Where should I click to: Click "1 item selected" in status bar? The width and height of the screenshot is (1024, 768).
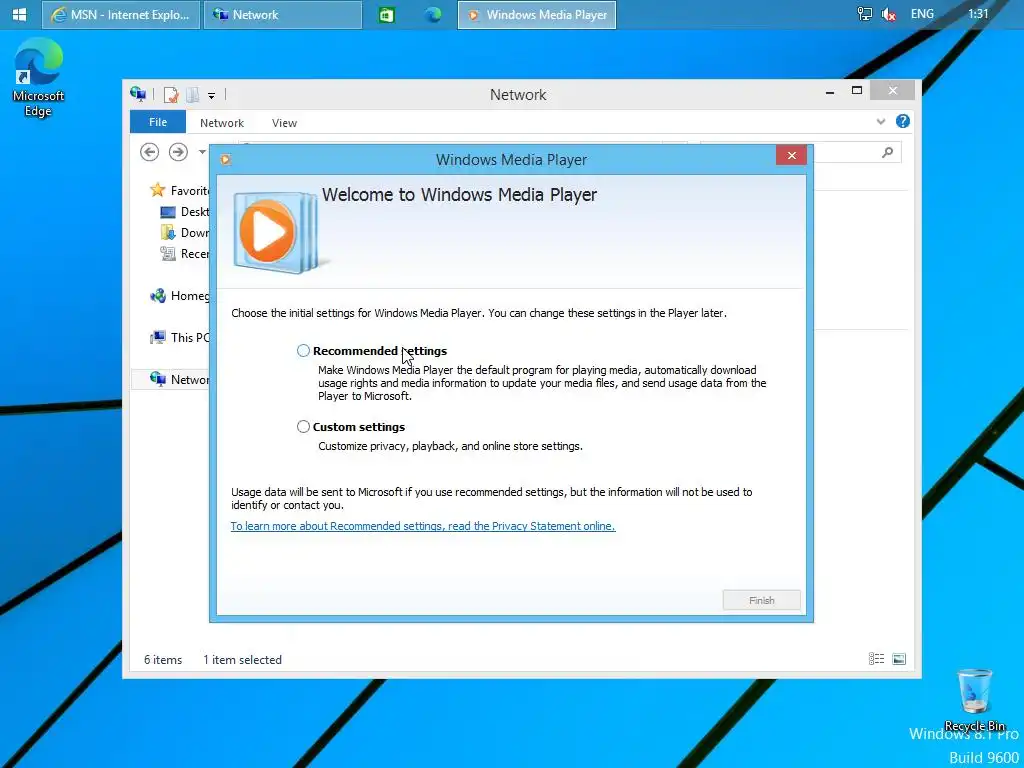coord(242,660)
